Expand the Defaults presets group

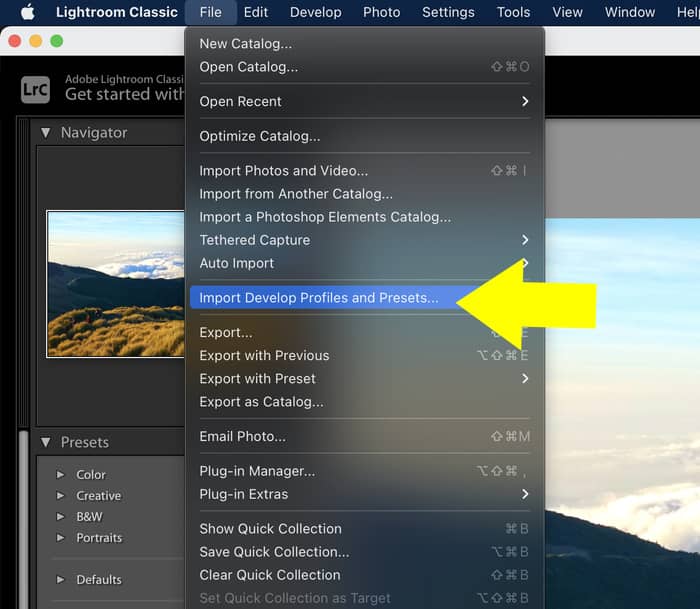coord(61,580)
